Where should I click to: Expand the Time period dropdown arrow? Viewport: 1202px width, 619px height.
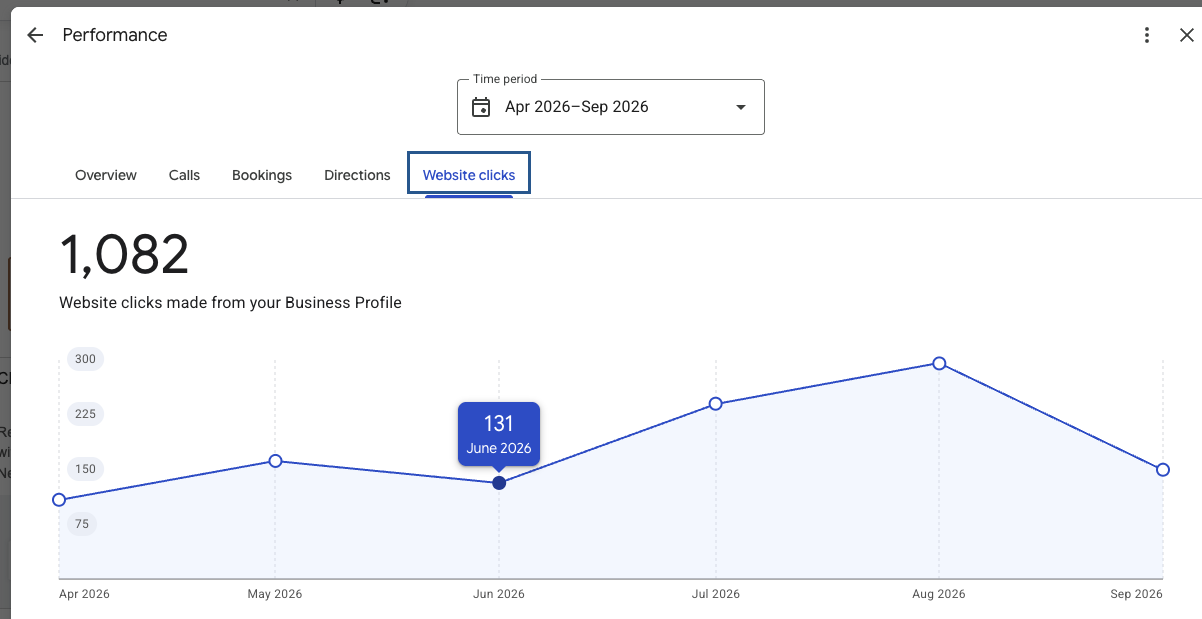[741, 107]
